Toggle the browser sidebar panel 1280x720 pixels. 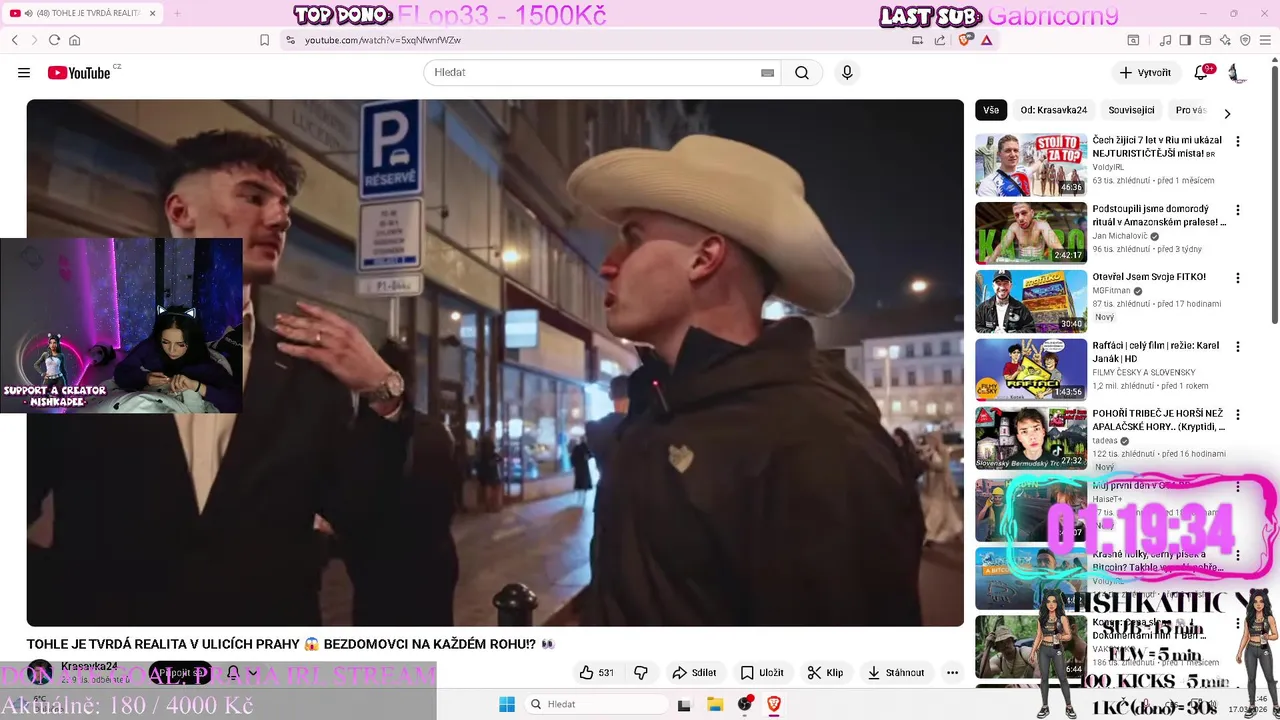pyautogui.click(x=1185, y=40)
